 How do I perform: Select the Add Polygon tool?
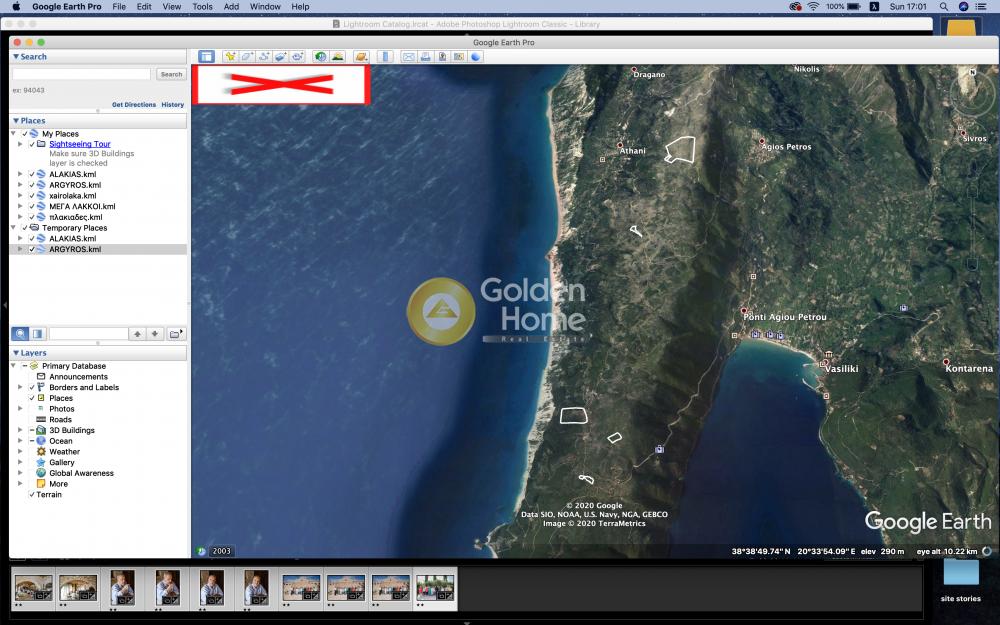[247, 57]
